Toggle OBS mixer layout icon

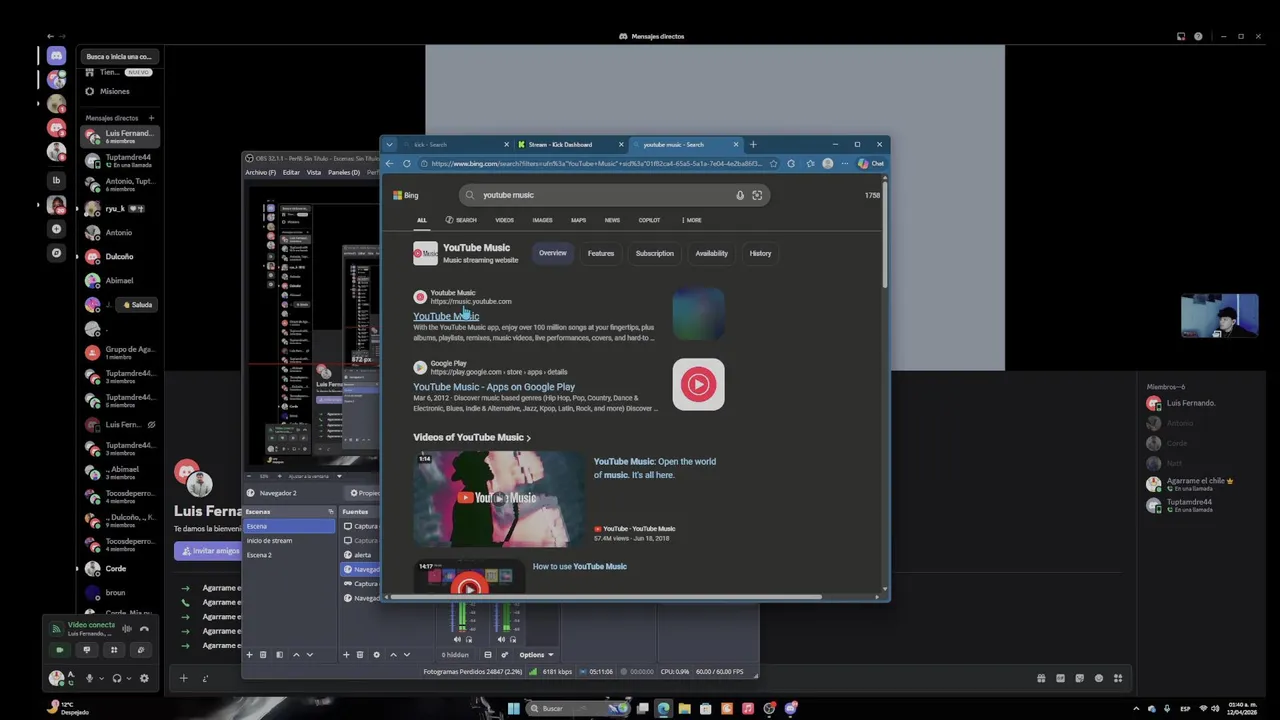click(488, 655)
